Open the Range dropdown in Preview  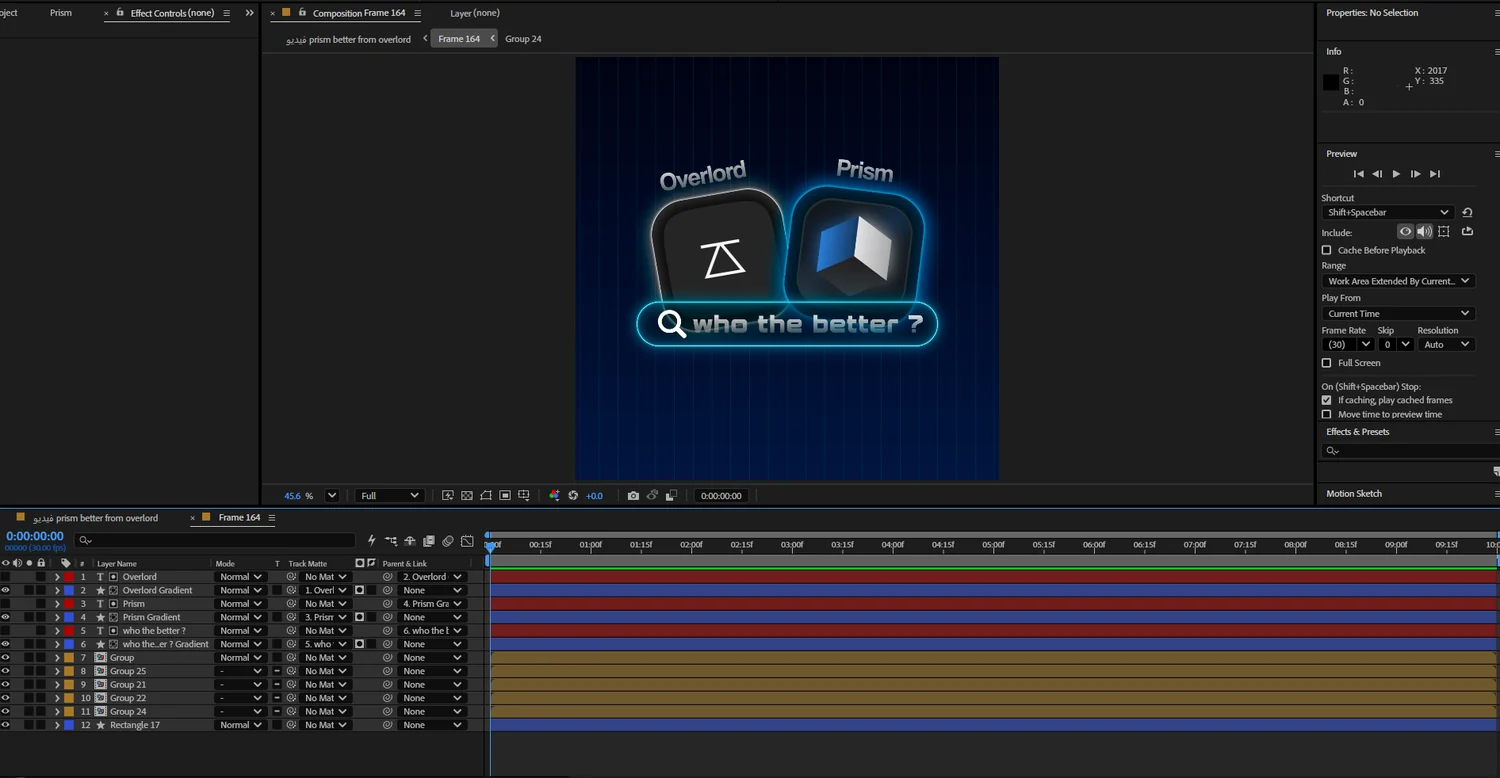1397,281
